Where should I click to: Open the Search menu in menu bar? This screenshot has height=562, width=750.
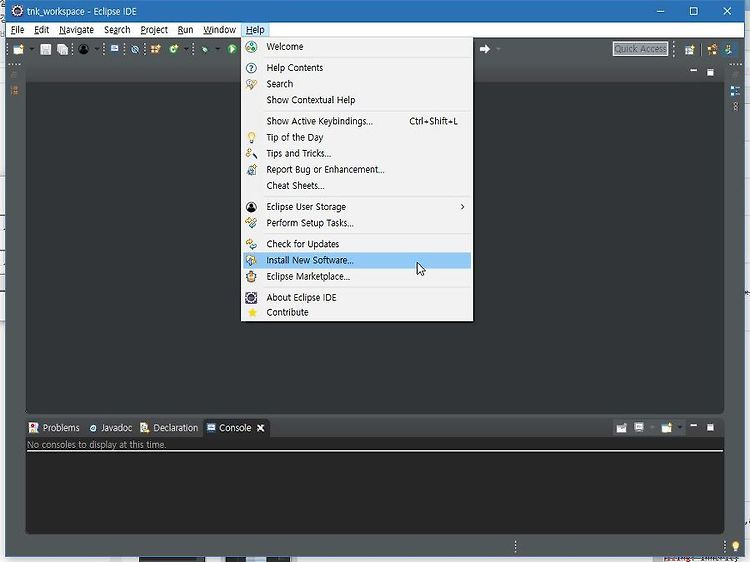(x=117, y=30)
